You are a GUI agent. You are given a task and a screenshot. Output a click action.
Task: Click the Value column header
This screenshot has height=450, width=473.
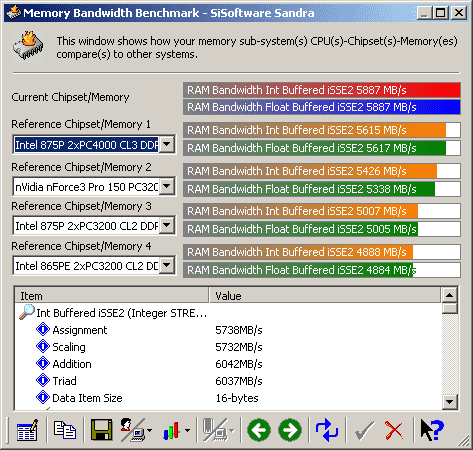(x=325, y=296)
